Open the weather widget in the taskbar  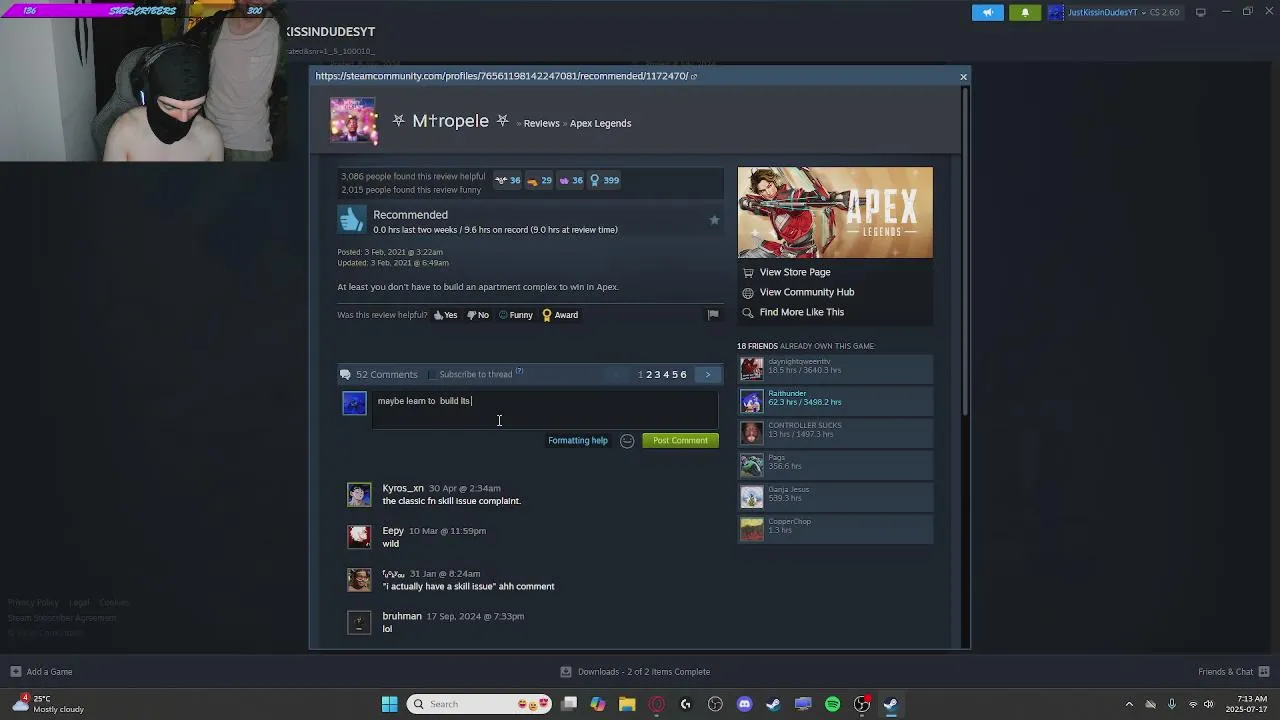[x=50, y=704]
